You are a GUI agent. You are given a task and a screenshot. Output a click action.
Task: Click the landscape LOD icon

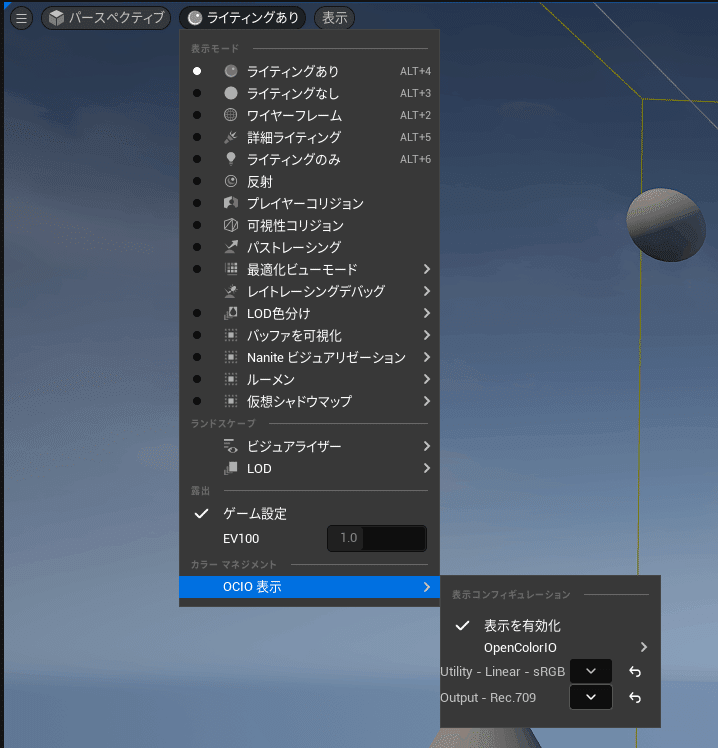(231, 468)
